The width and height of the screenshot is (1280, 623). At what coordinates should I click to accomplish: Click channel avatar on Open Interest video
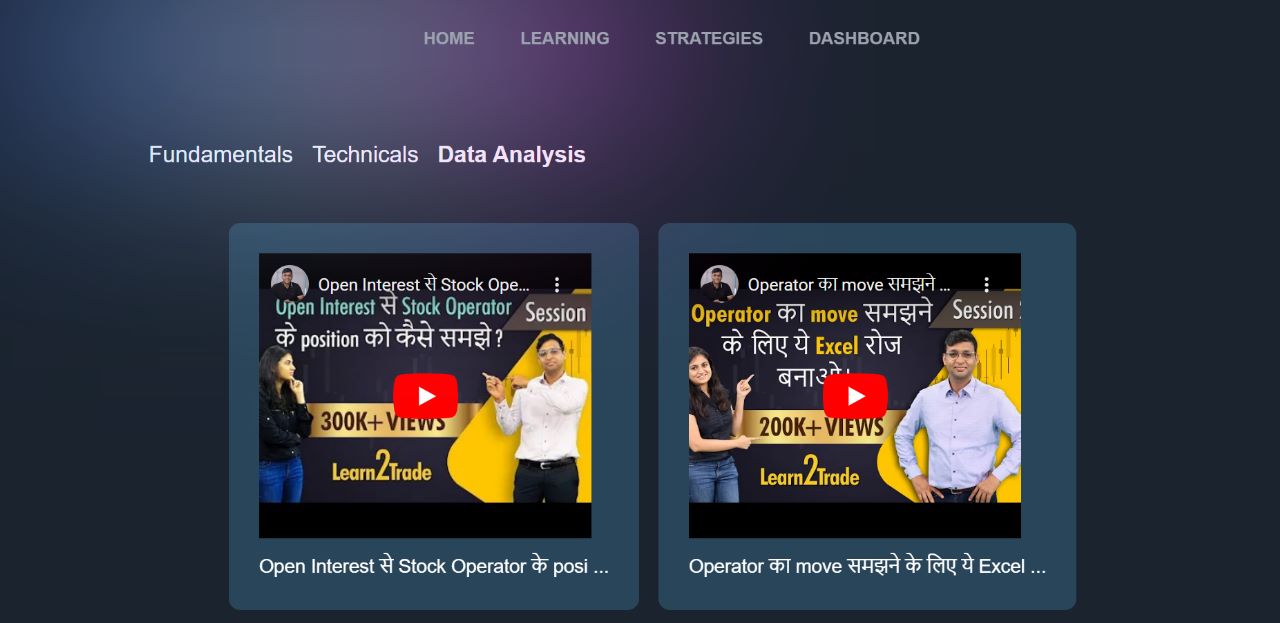pos(290,284)
